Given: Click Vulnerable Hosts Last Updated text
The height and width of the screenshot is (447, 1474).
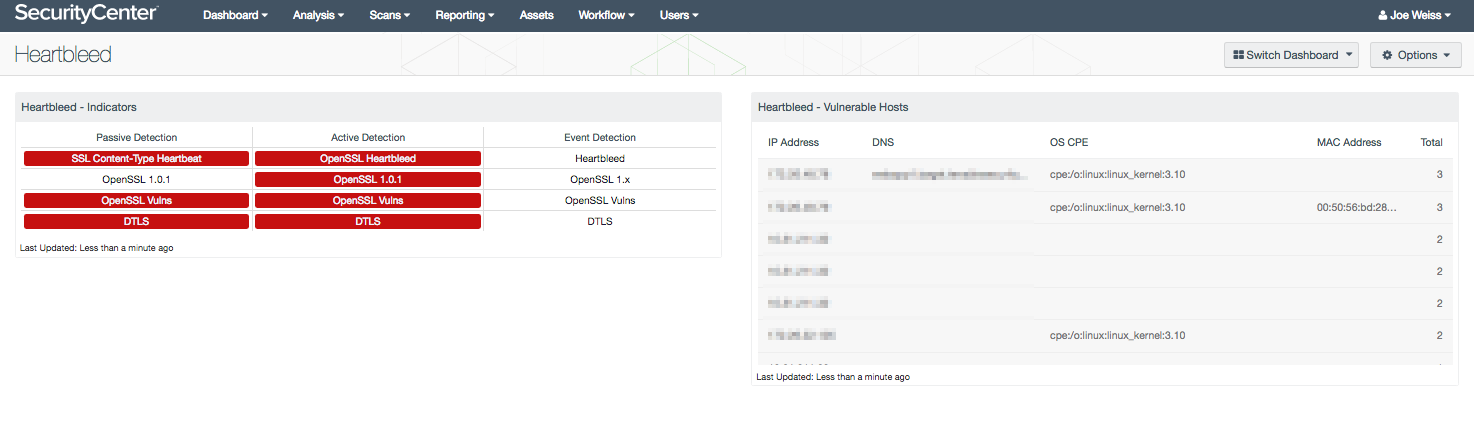Looking at the screenshot, I should [x=833, y=377].
